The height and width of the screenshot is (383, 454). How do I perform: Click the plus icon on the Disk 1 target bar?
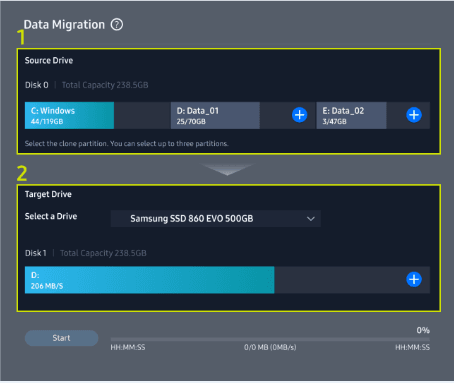pos(414,279)
